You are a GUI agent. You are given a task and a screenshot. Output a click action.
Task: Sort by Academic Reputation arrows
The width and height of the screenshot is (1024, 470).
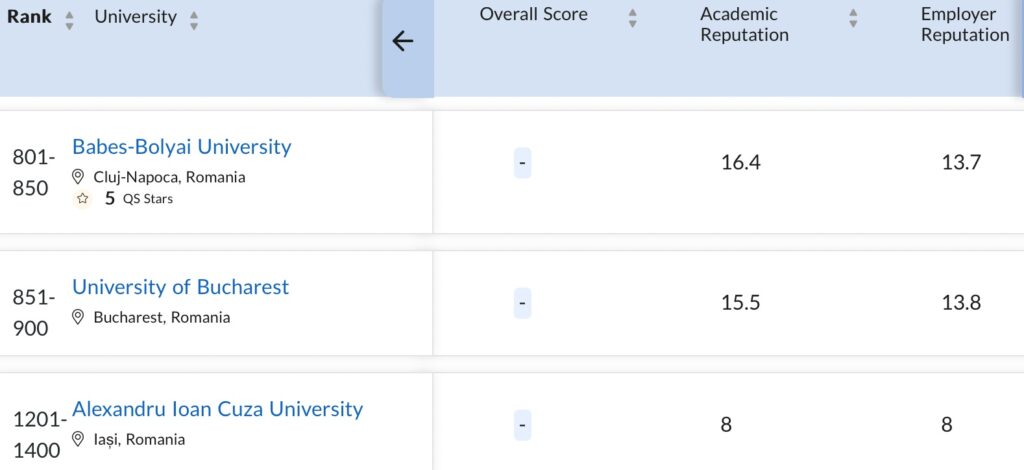click(853, 18)
